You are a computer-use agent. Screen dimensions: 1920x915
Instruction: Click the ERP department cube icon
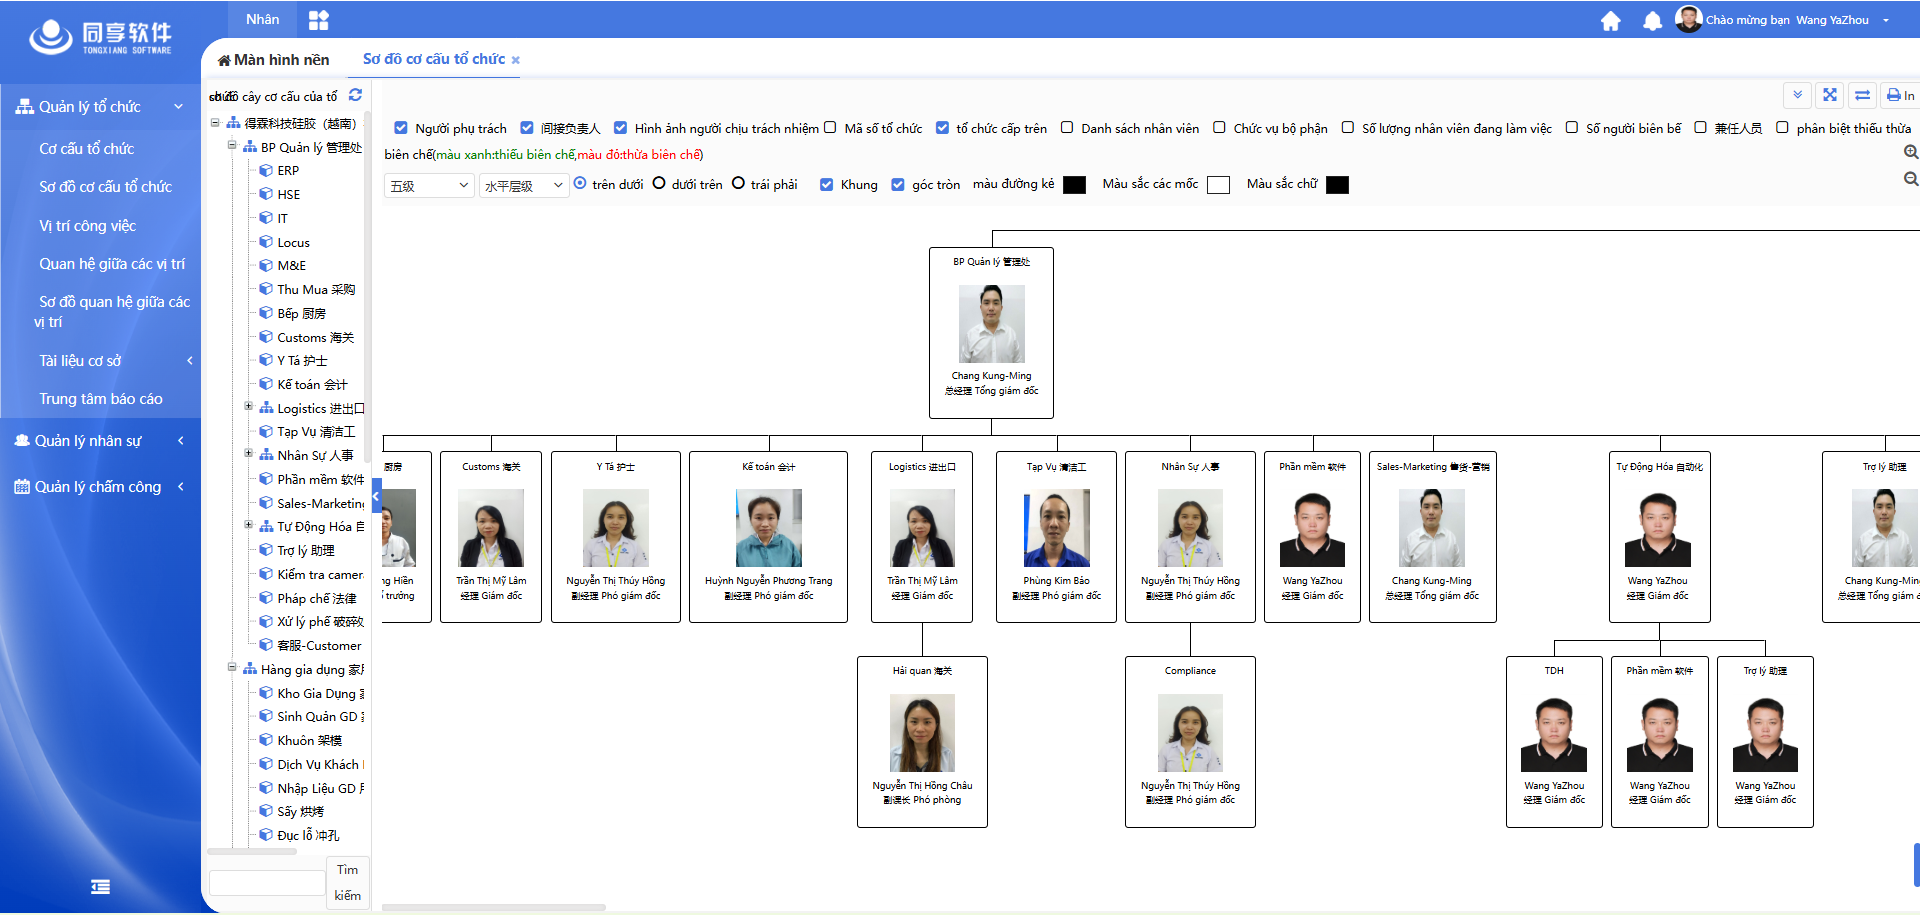pos(266,170)
